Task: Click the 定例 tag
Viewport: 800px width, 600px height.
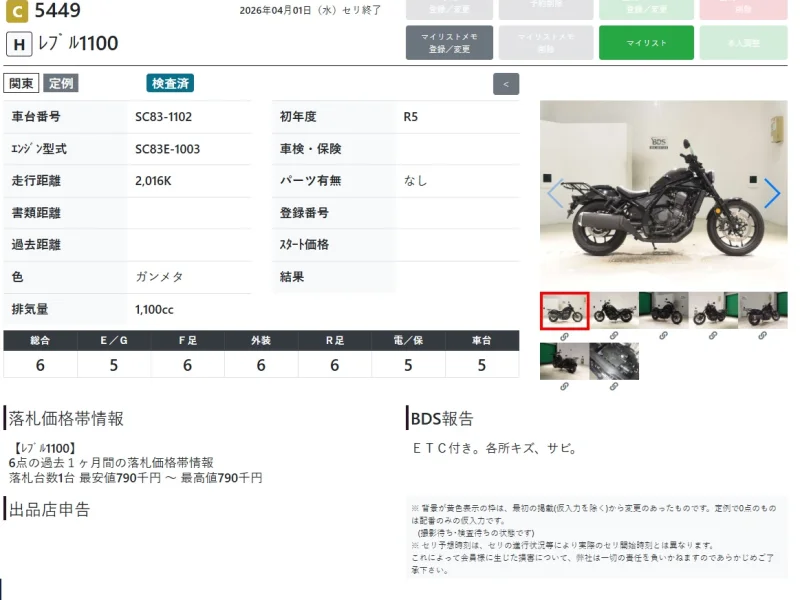Action: click(61, 83)
